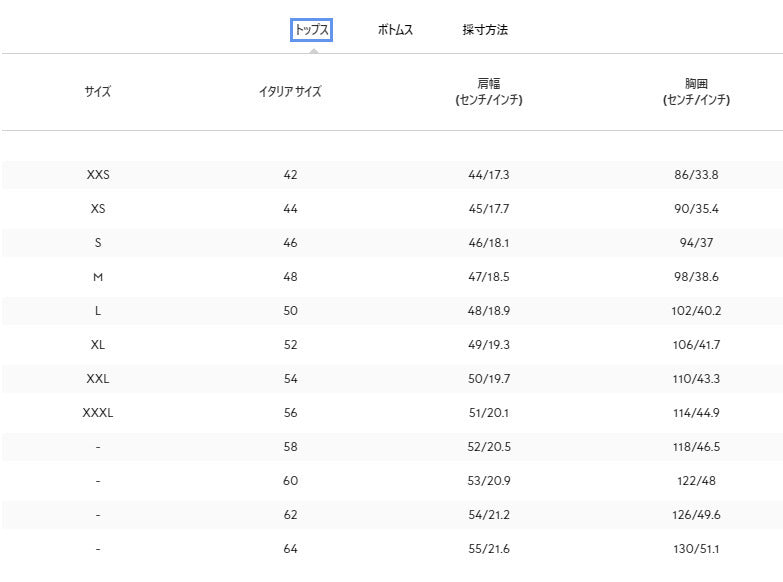
Task: Click Italian size 62 cell
Action: pos(290,515)
